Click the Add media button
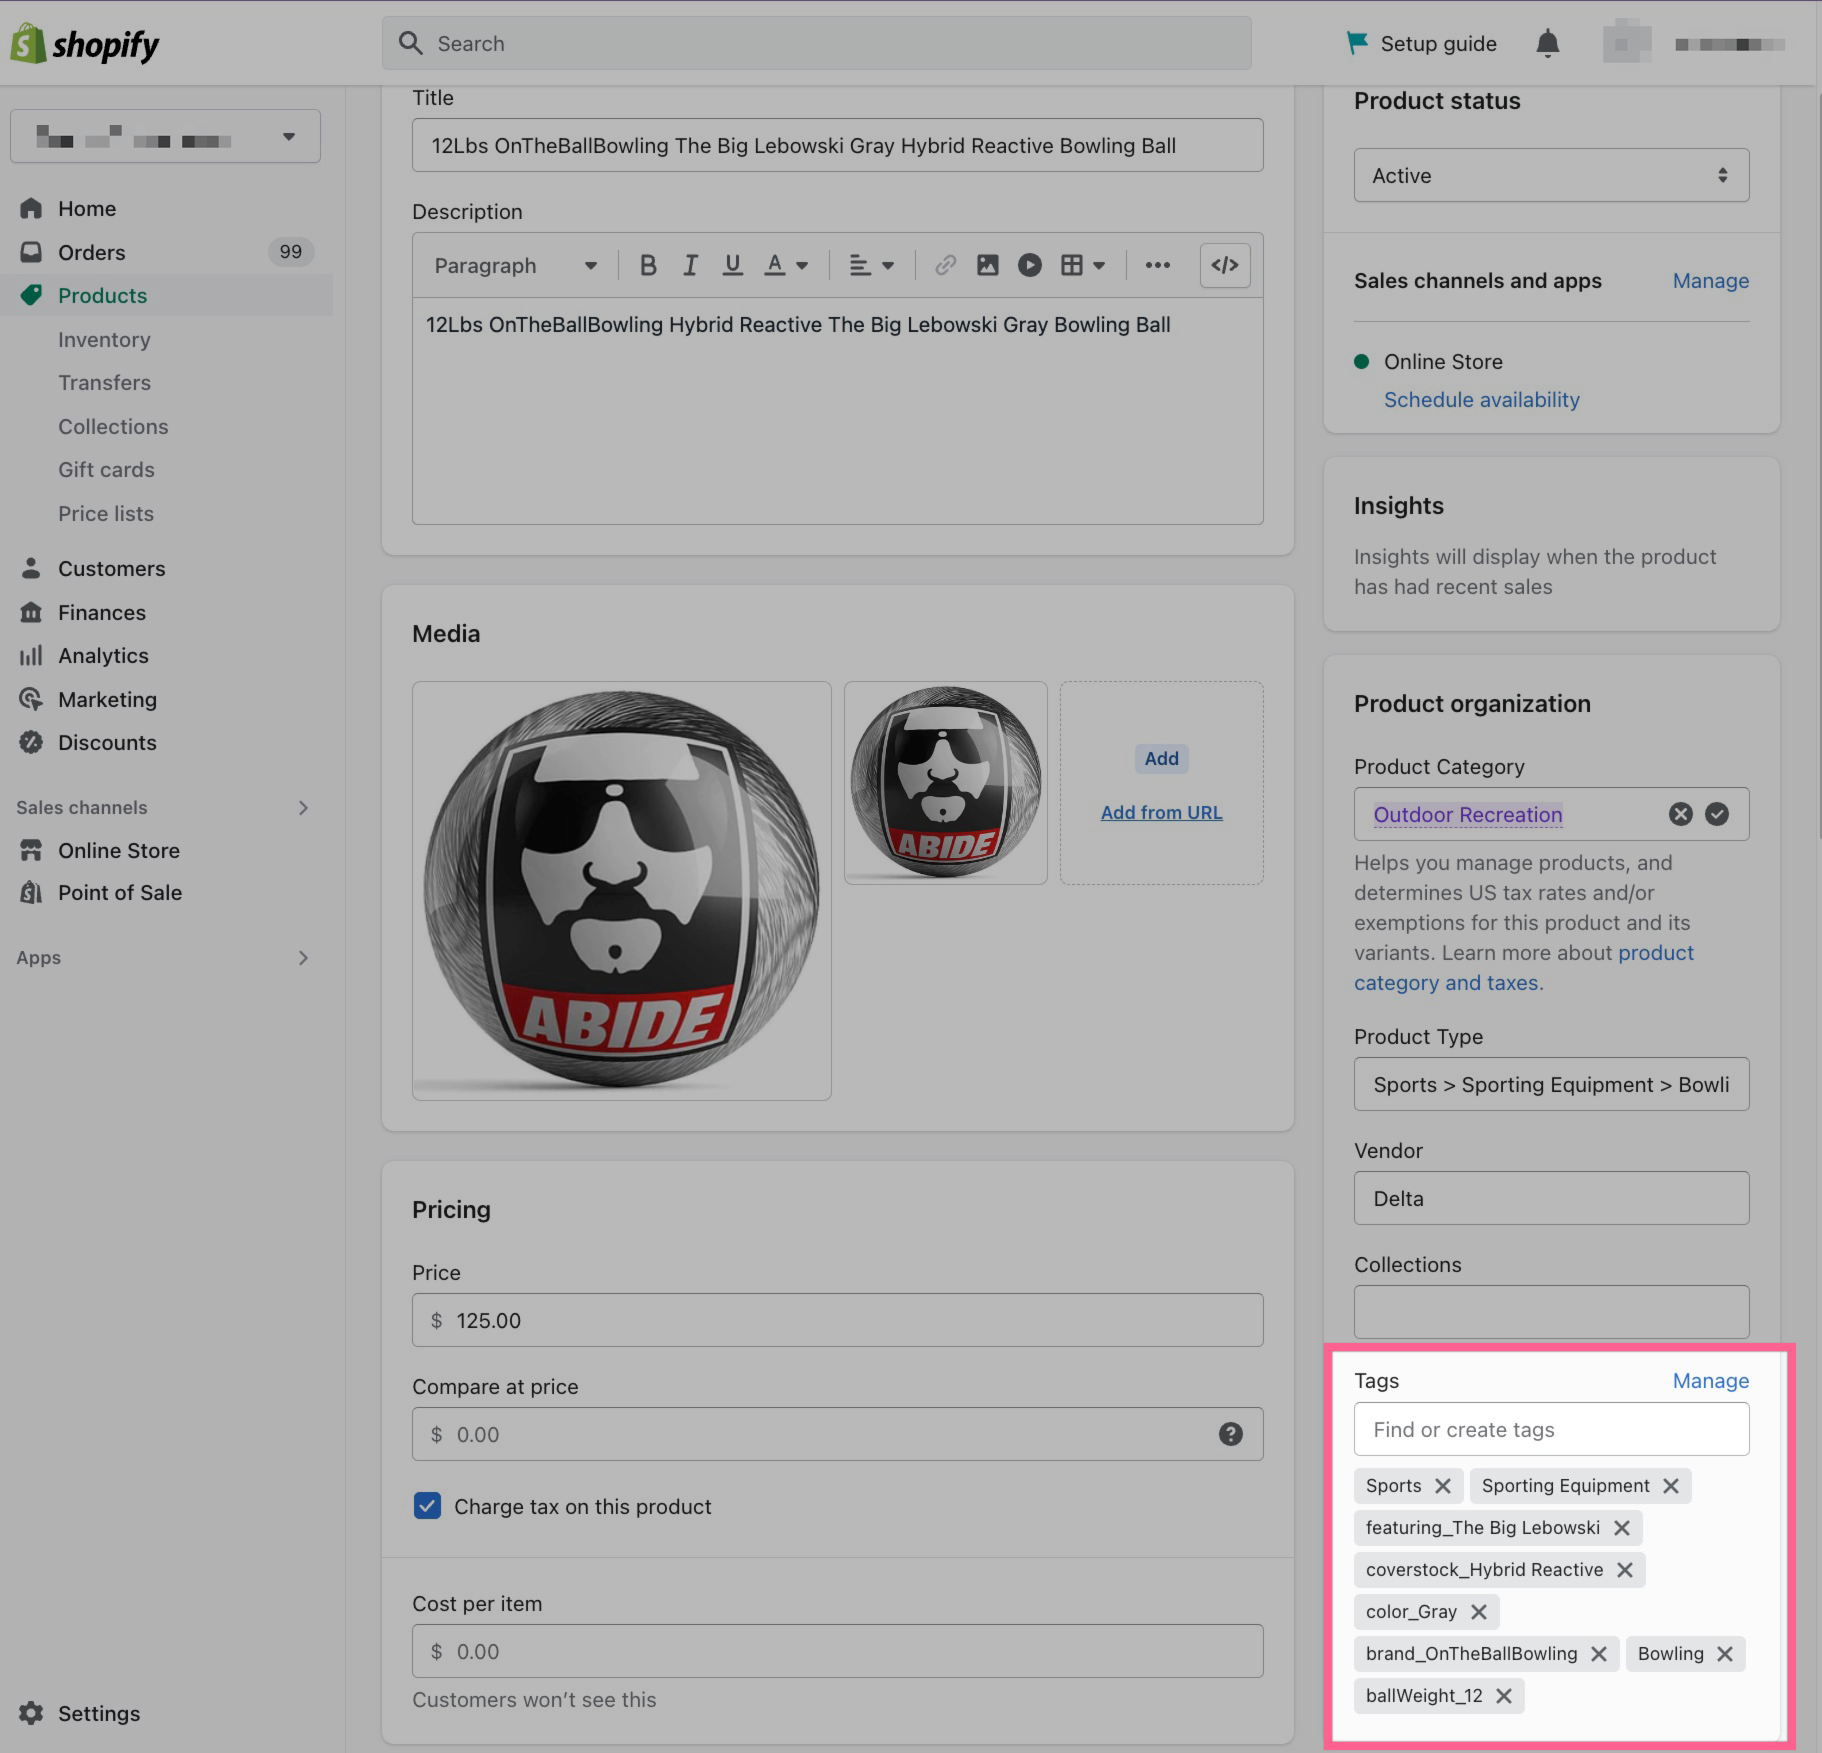Image resolution: width=1822 pixels, height=1753 pixels. (x=1161, y=759)
